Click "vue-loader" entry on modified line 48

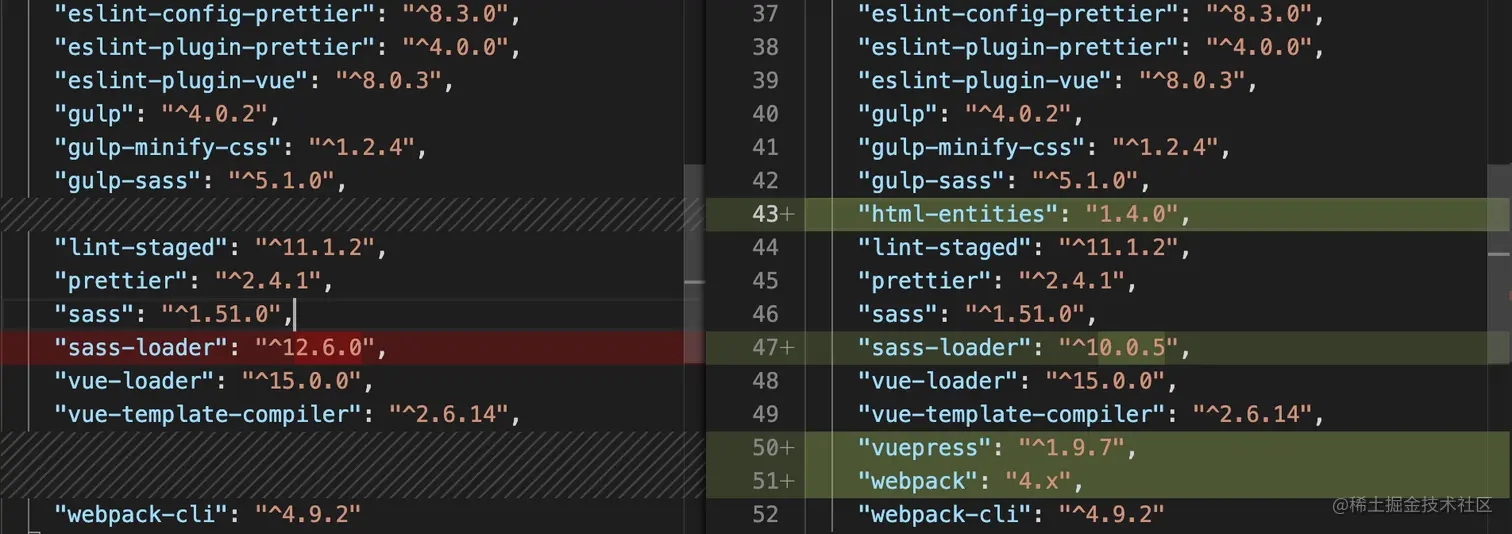pos(938,381)
